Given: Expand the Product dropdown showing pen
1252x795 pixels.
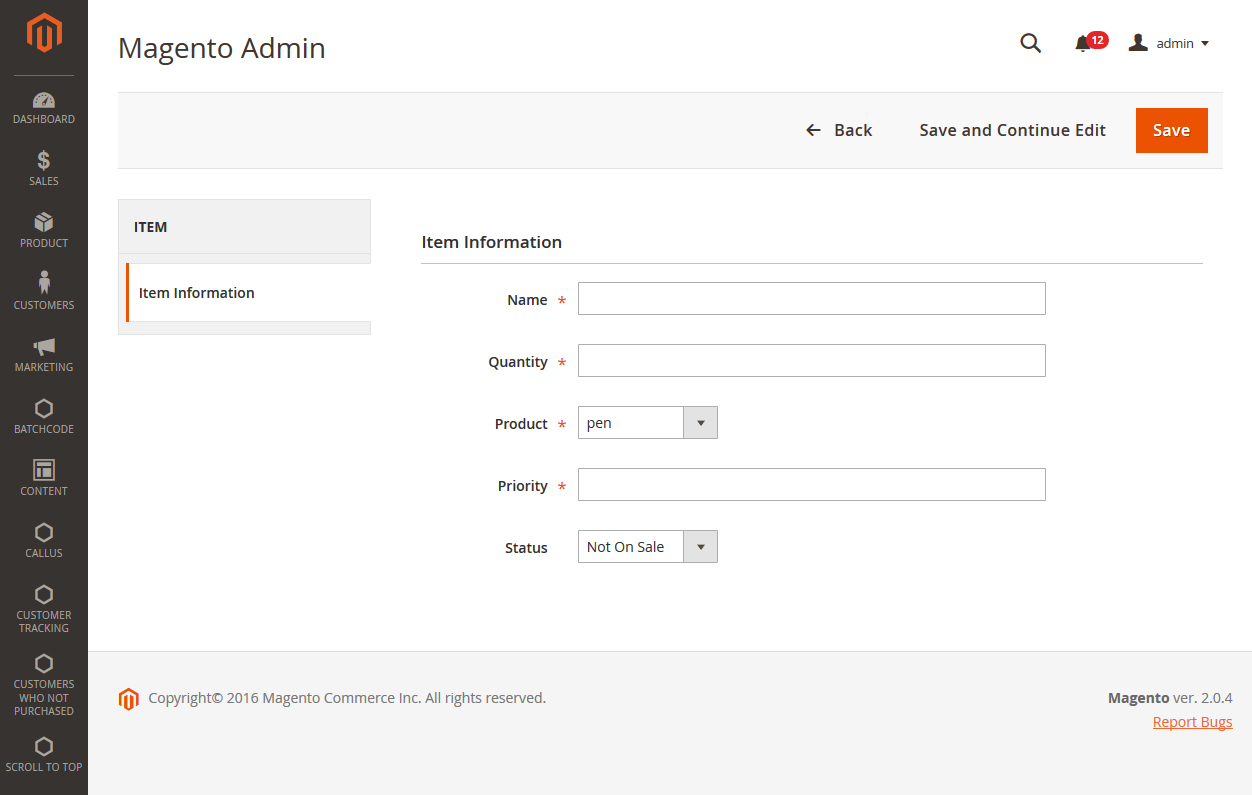Looking at the screenshot, I should click(701, 422).
